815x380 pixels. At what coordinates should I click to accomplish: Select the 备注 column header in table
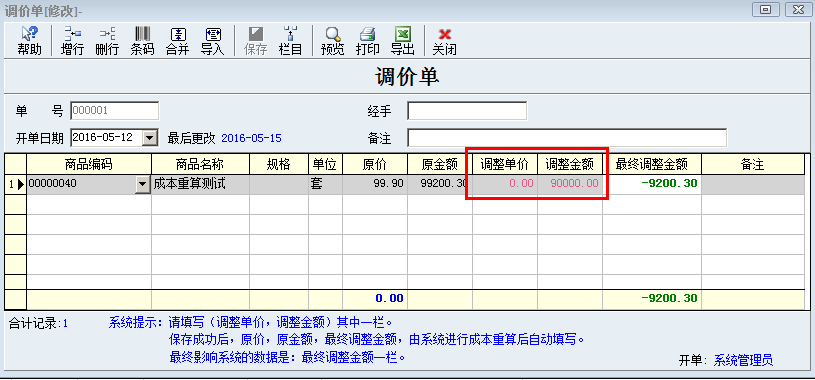(x=753, y=164)
